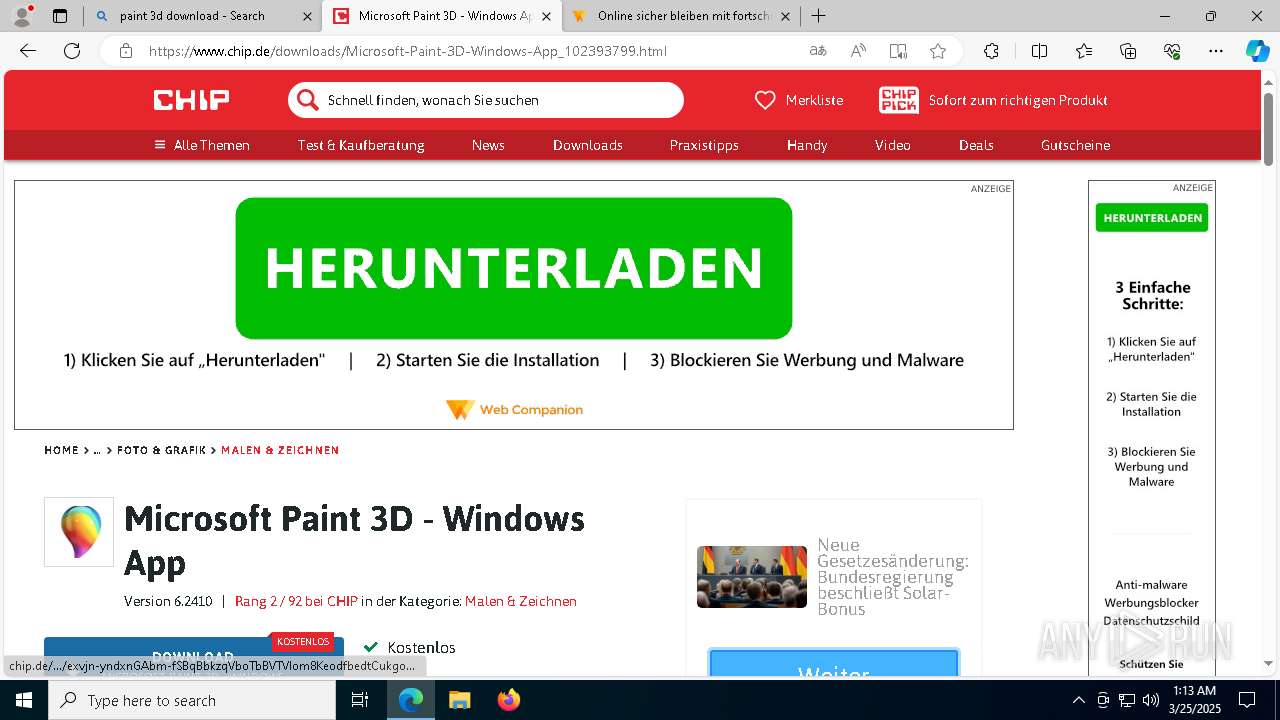Viewport: 1280px width, 720px height.
Task: Click the taskbar search box
Action: pos(192,700)
